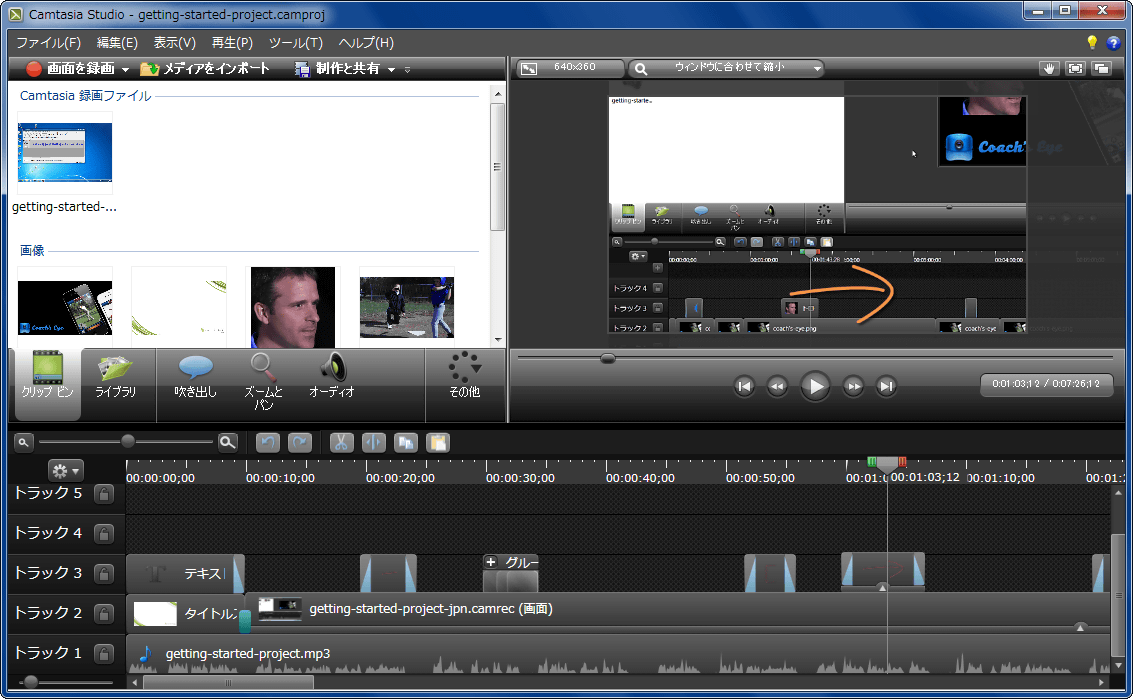
Task: Open the Play (再生) menu
Action: click(x=232, y=43)
